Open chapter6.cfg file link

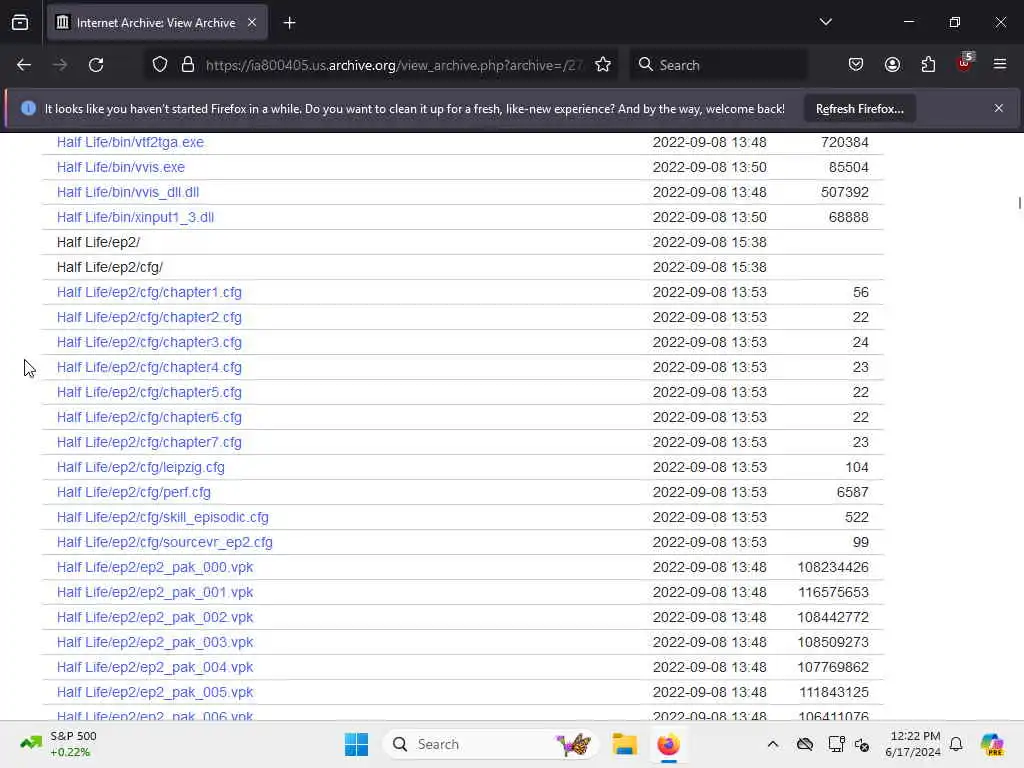(149, 417)
